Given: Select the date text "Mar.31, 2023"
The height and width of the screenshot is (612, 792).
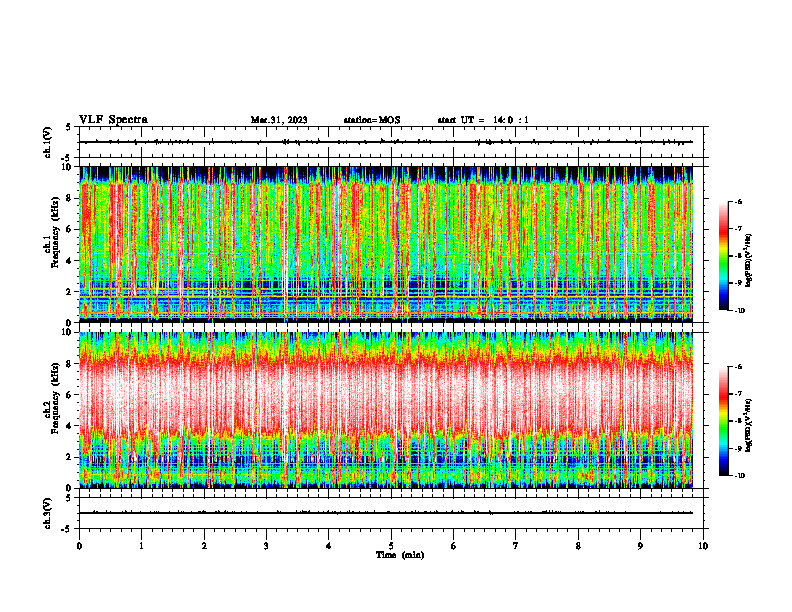Looking at the screenshot, I should coord(279,120).
